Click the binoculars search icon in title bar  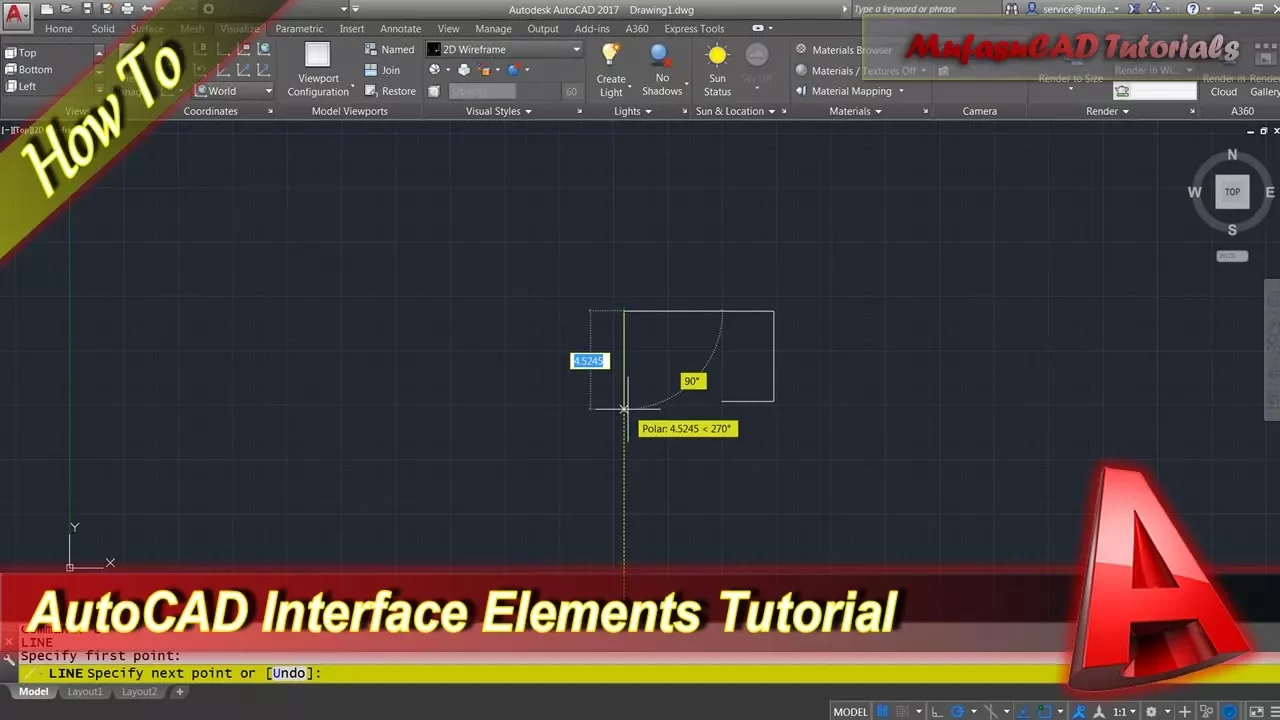point(1011,9)
